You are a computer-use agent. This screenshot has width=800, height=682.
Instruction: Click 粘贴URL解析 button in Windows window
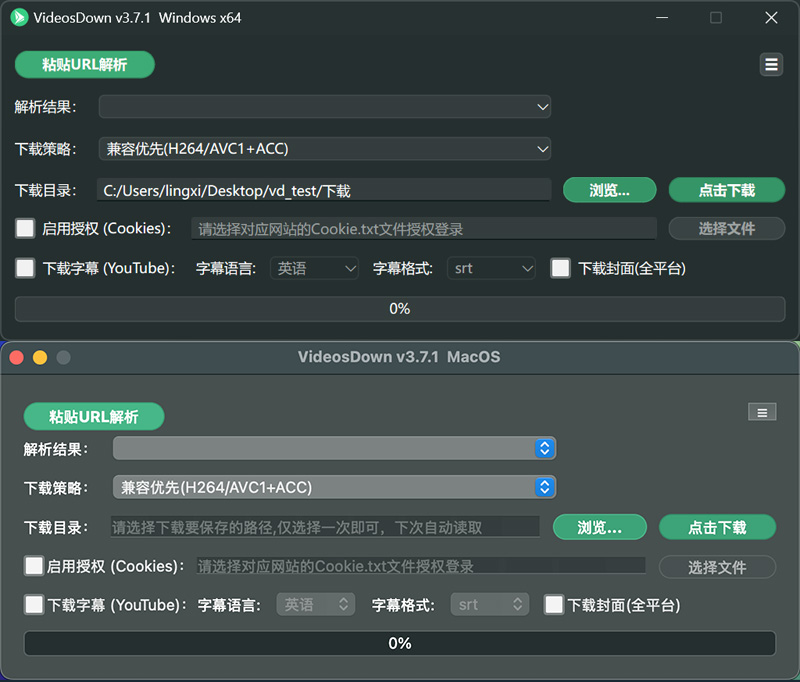coord(85,64)
